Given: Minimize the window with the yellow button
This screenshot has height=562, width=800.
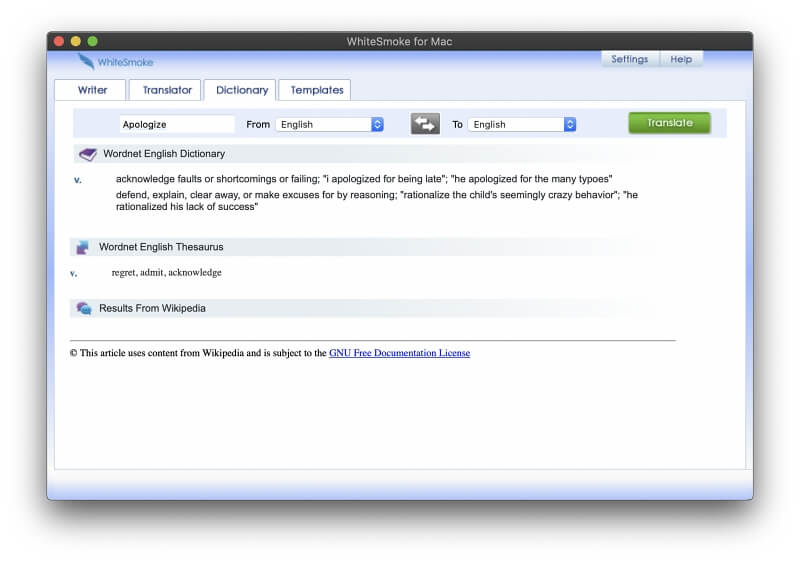Looking at the screenshot, I should click(x=76, y=41).
